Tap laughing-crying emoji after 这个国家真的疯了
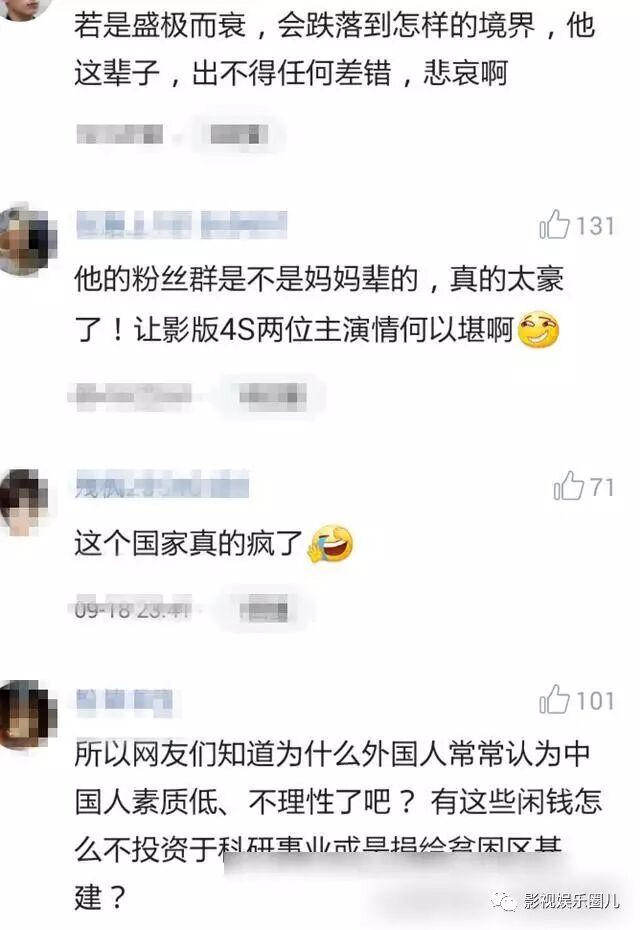 coord(330,543)
